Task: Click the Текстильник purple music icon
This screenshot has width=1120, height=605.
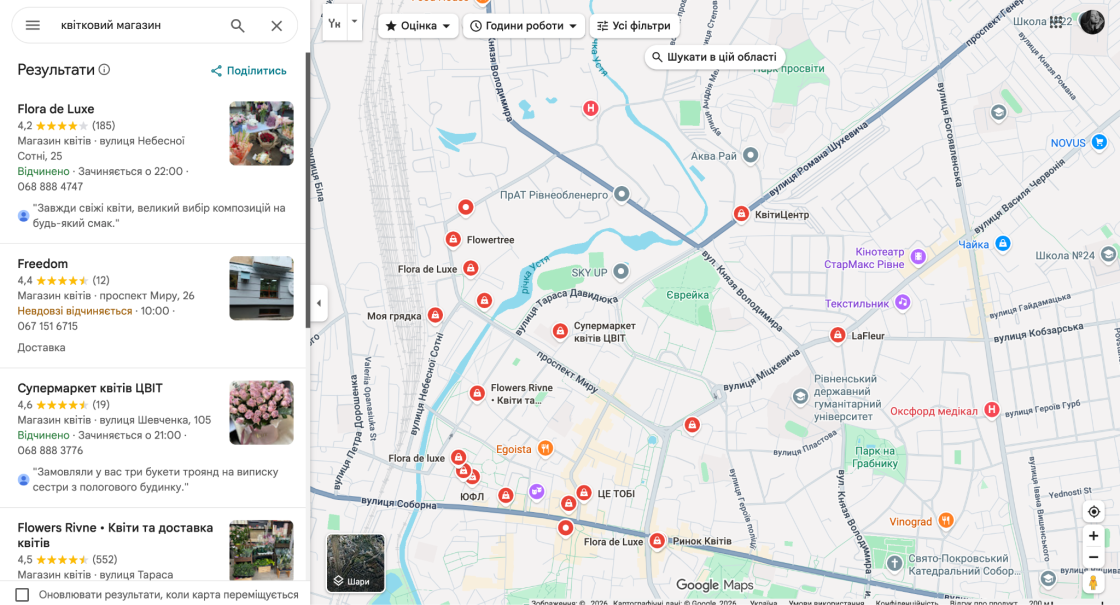Action: (x=903, y=303)
